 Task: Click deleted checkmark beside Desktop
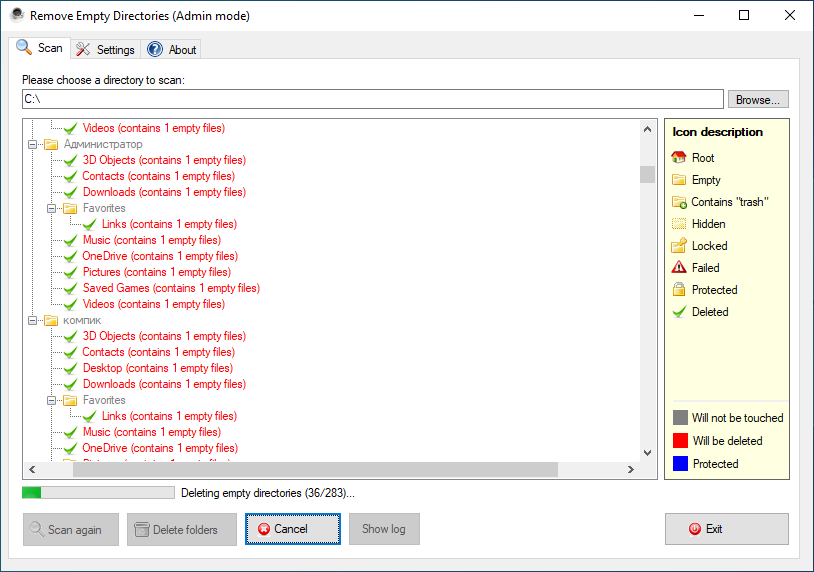[x=70, y=369]
